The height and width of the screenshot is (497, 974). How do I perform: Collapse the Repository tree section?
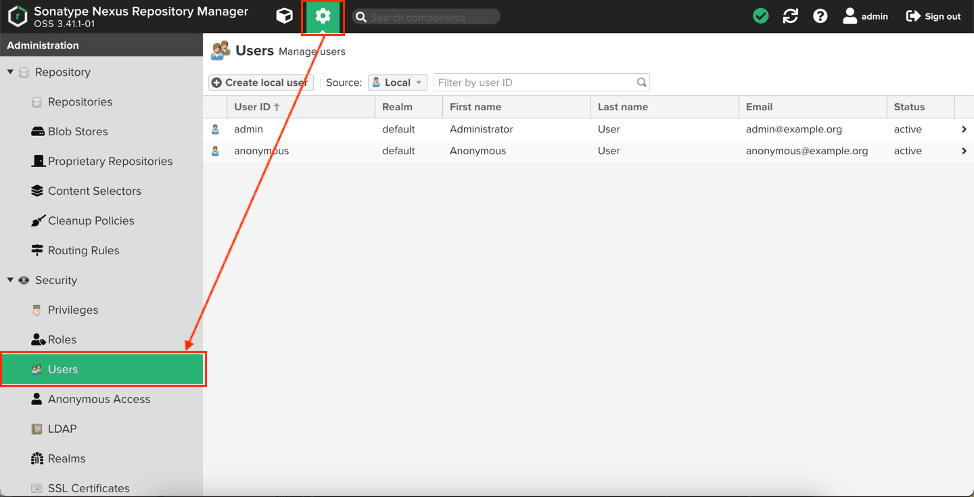pyautogui.click(x=10, y=72)
